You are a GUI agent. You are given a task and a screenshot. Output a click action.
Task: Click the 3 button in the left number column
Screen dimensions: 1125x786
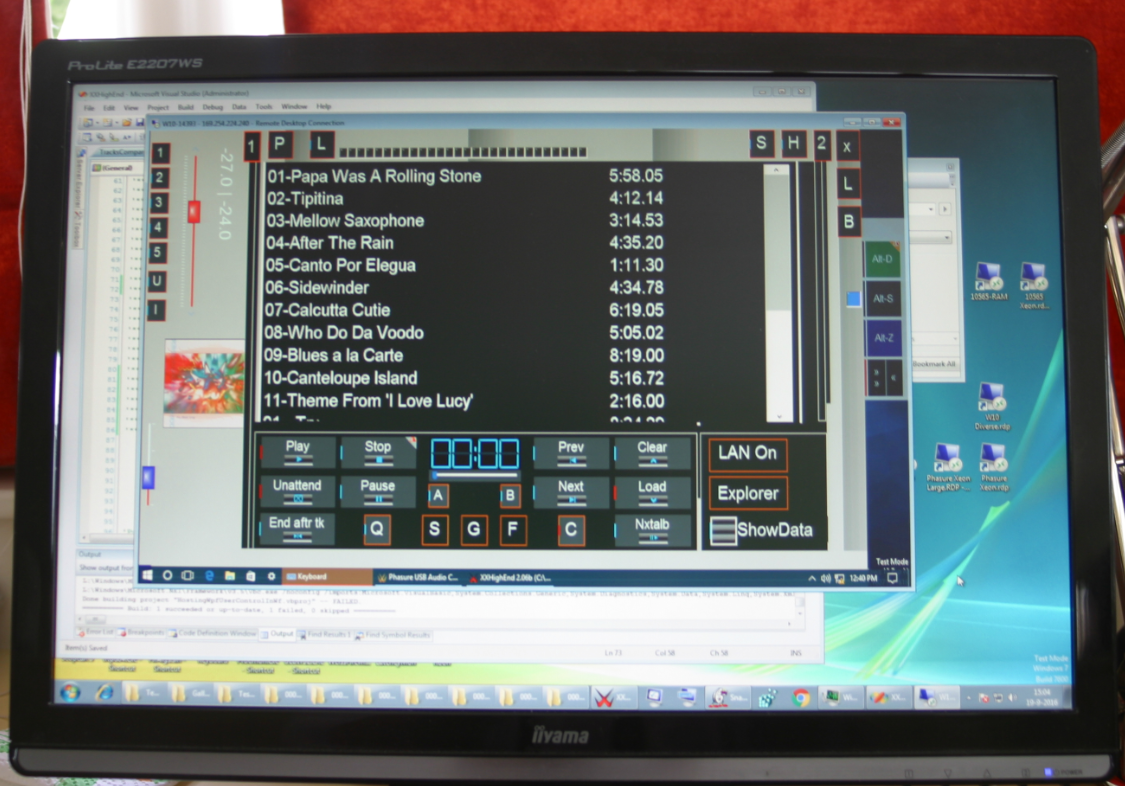pos(159,202)
